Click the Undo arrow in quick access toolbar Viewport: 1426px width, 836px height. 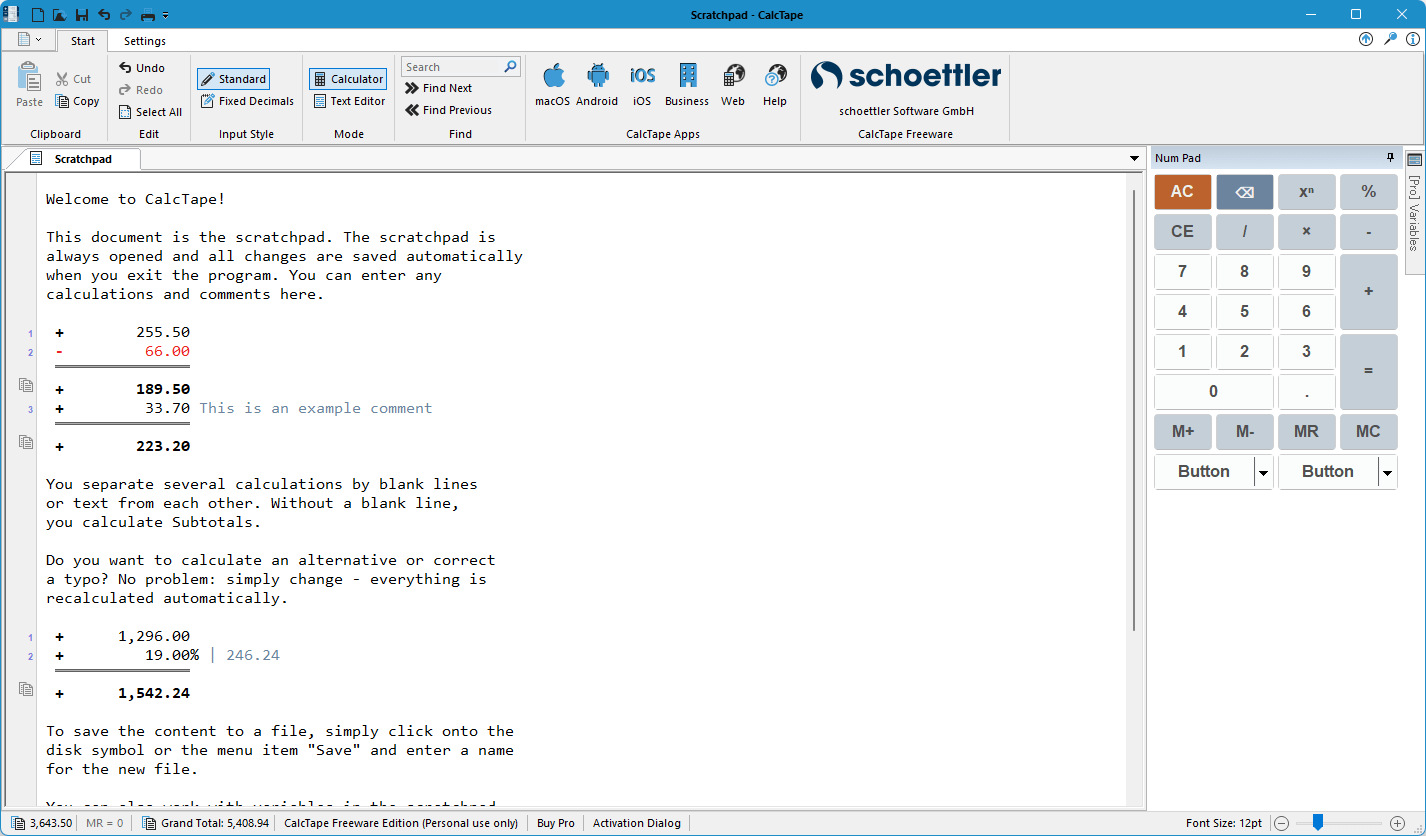click(x=104, y=15)
